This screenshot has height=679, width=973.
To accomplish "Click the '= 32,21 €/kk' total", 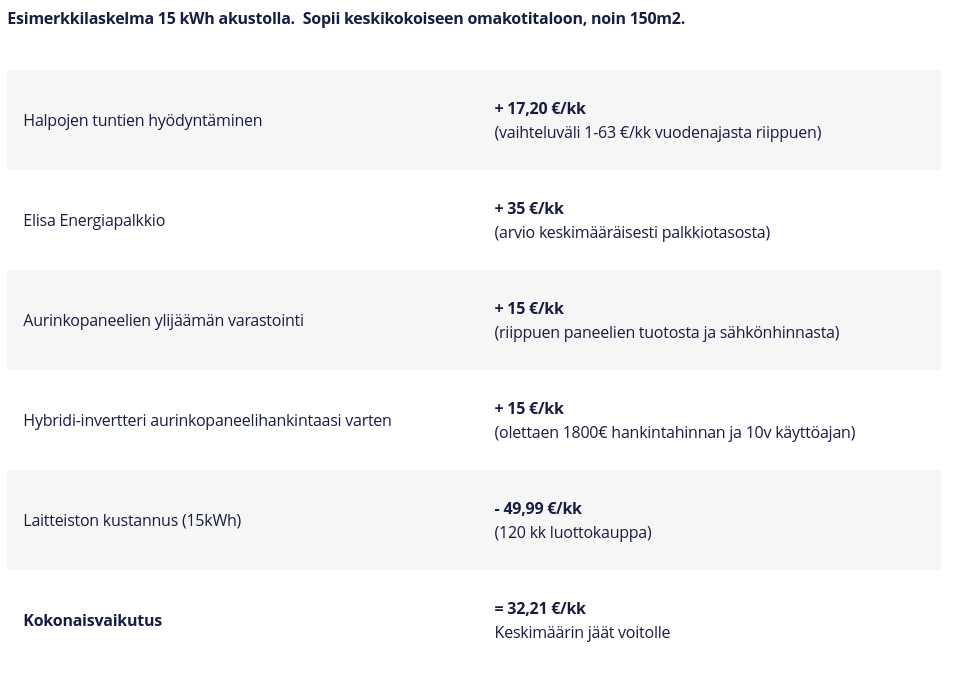I will click(x=539, y=608).
